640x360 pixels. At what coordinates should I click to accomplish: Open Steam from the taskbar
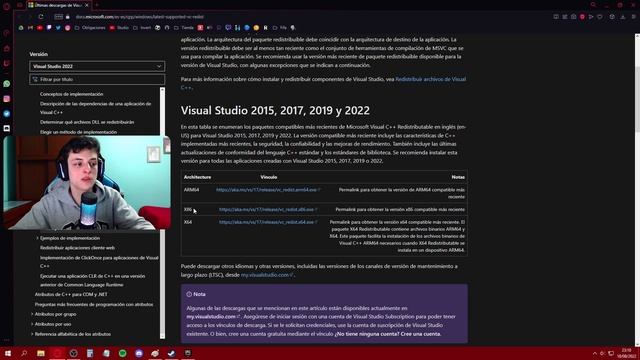pos(171,353)
